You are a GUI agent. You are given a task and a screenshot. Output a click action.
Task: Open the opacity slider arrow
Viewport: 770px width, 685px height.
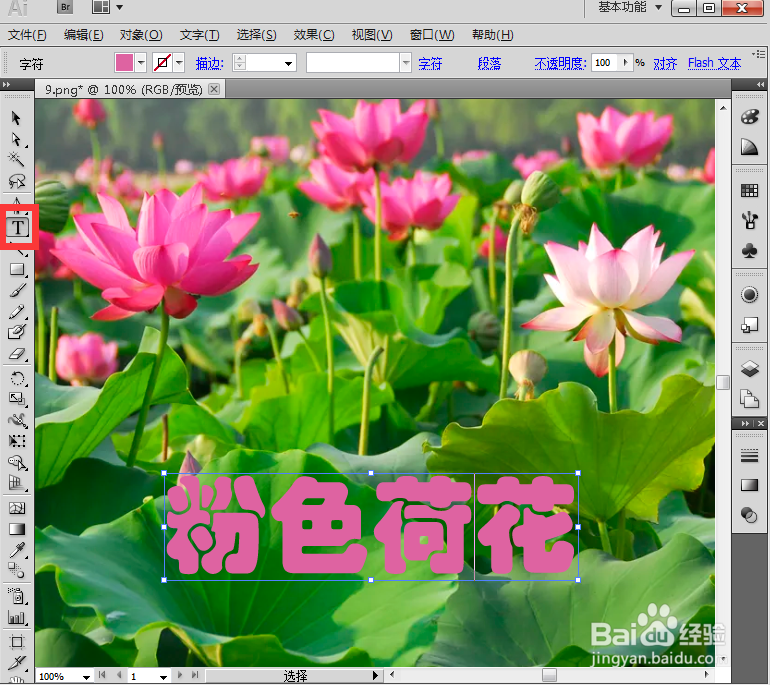pos(625,62)
